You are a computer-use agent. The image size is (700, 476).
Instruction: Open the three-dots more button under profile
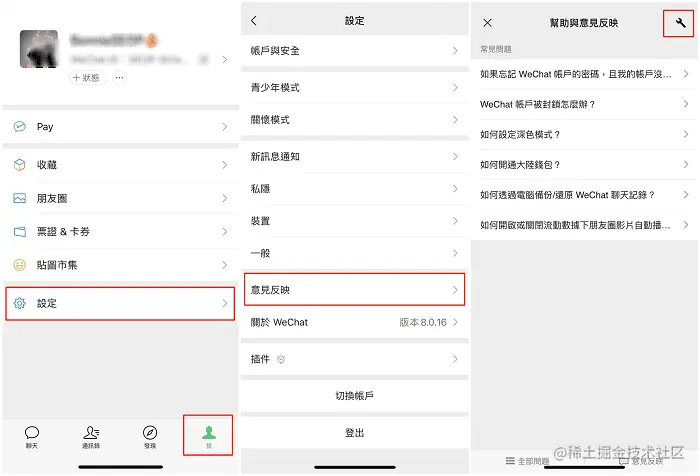[x=119, y=78]
